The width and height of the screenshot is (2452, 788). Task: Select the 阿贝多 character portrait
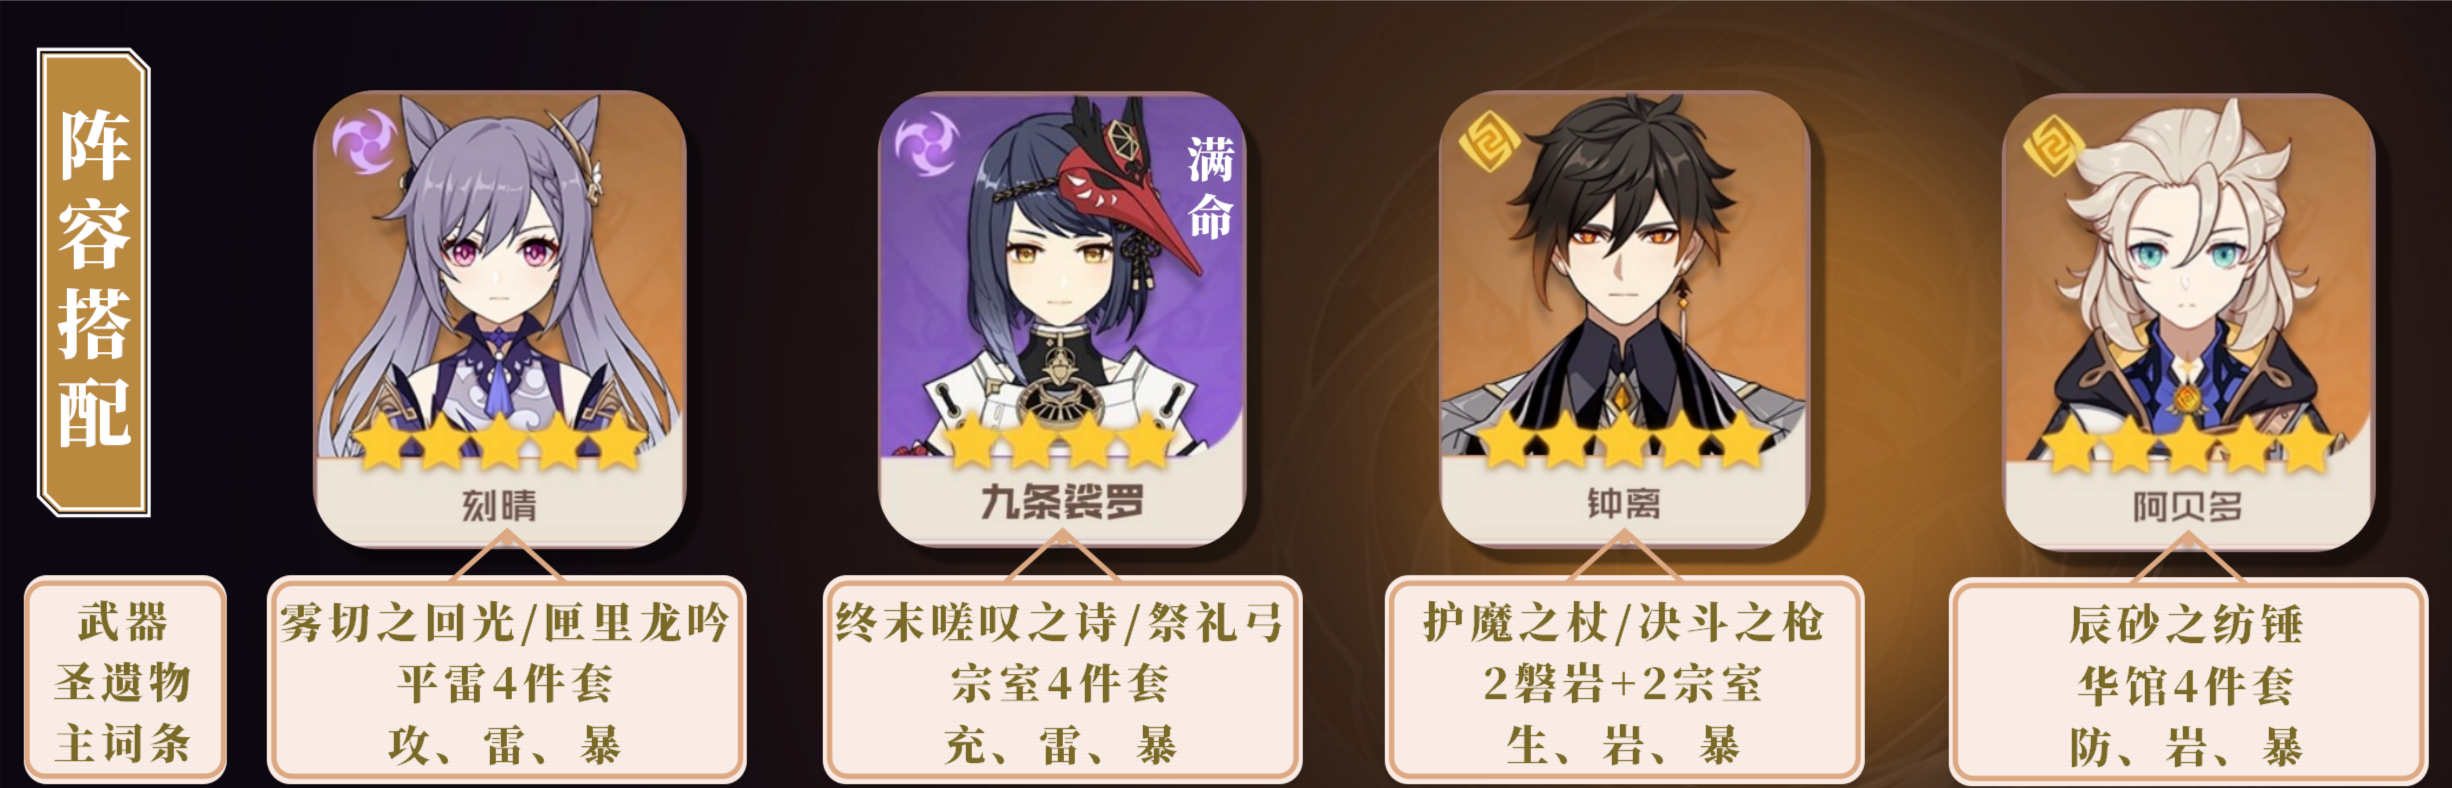tap(2188, 321)
